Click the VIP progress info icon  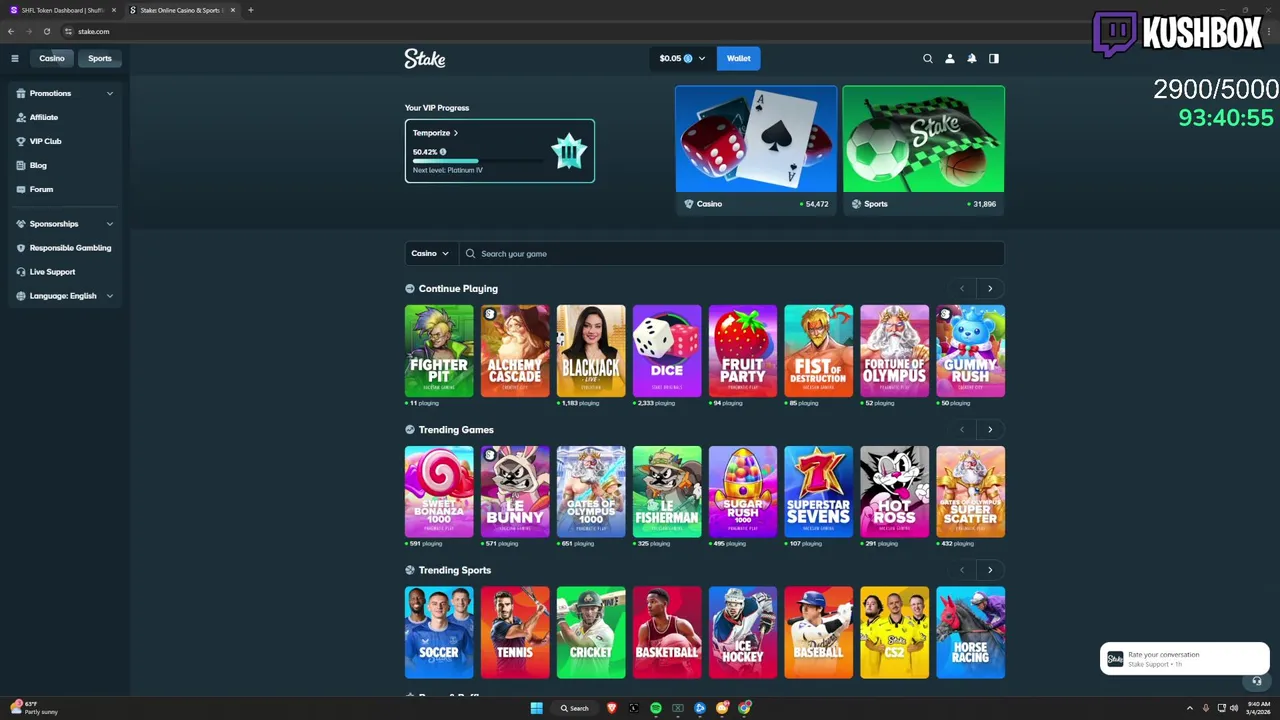tap(443, 152)
